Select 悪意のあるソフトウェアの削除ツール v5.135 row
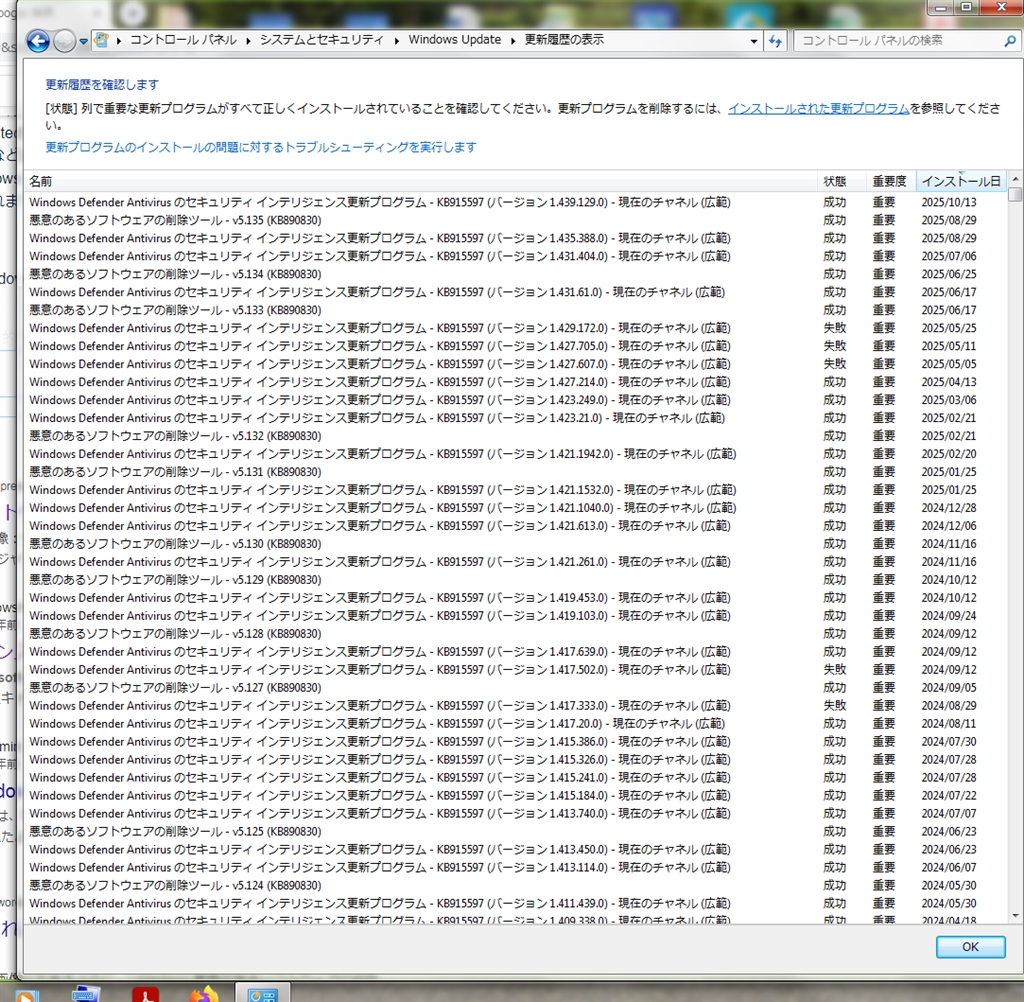Screen dimensions: 1024x1002 pyautogui.click(x=516, y=220)
